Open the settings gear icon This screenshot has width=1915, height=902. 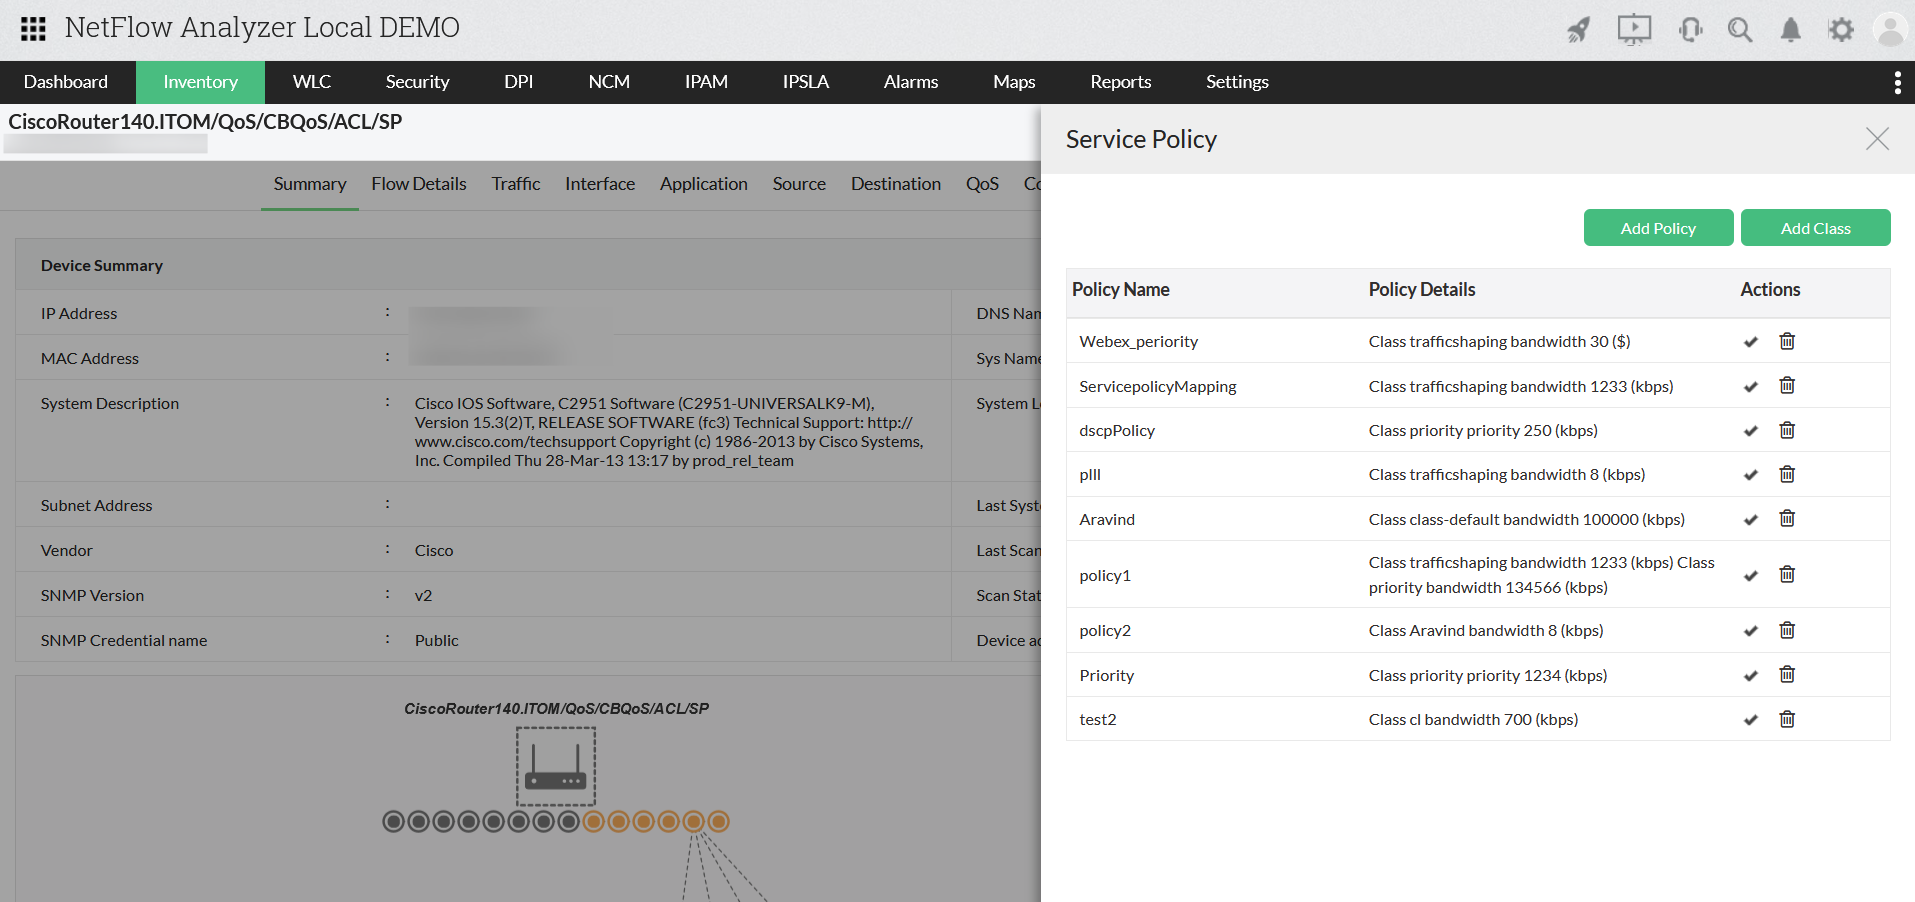[x=1841, y=30]
